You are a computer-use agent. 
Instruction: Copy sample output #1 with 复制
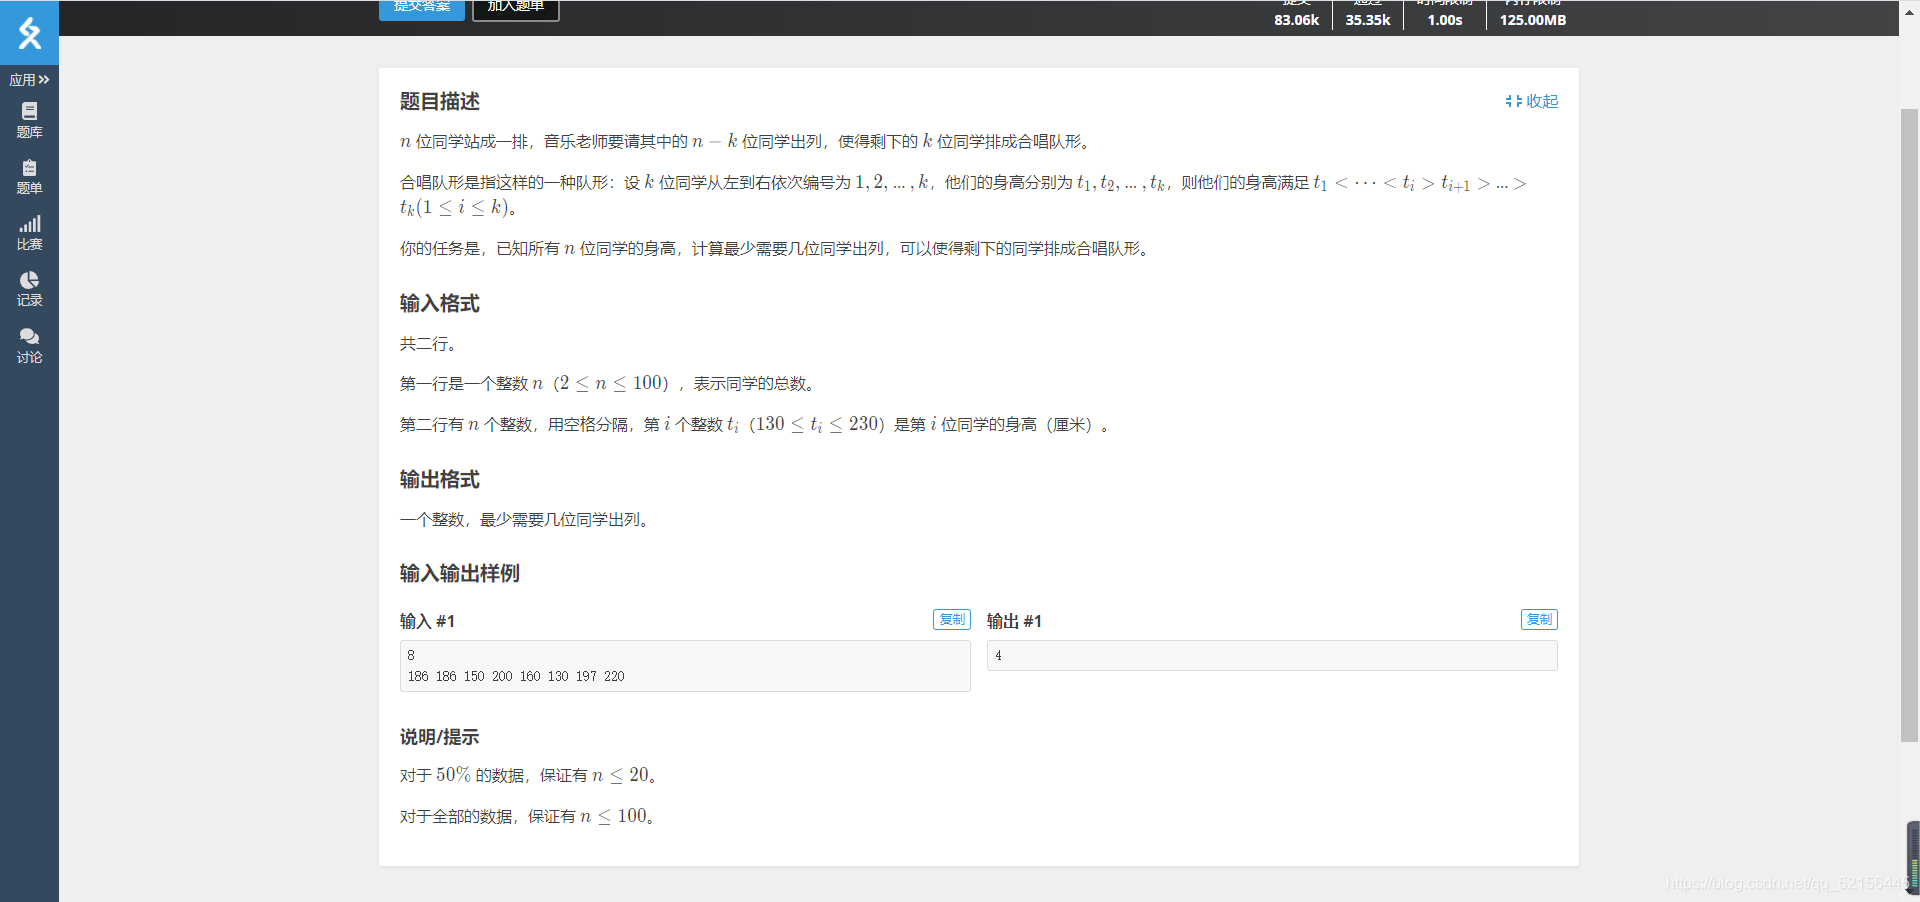1539,619
